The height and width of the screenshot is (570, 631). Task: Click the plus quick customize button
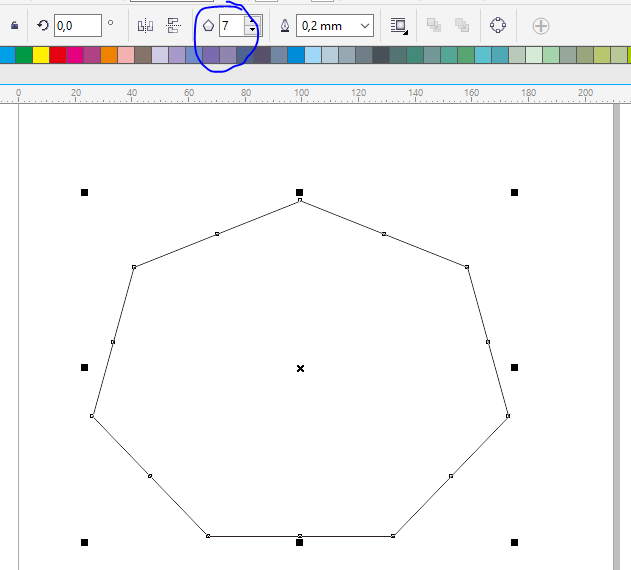click(x=541, y=26)
